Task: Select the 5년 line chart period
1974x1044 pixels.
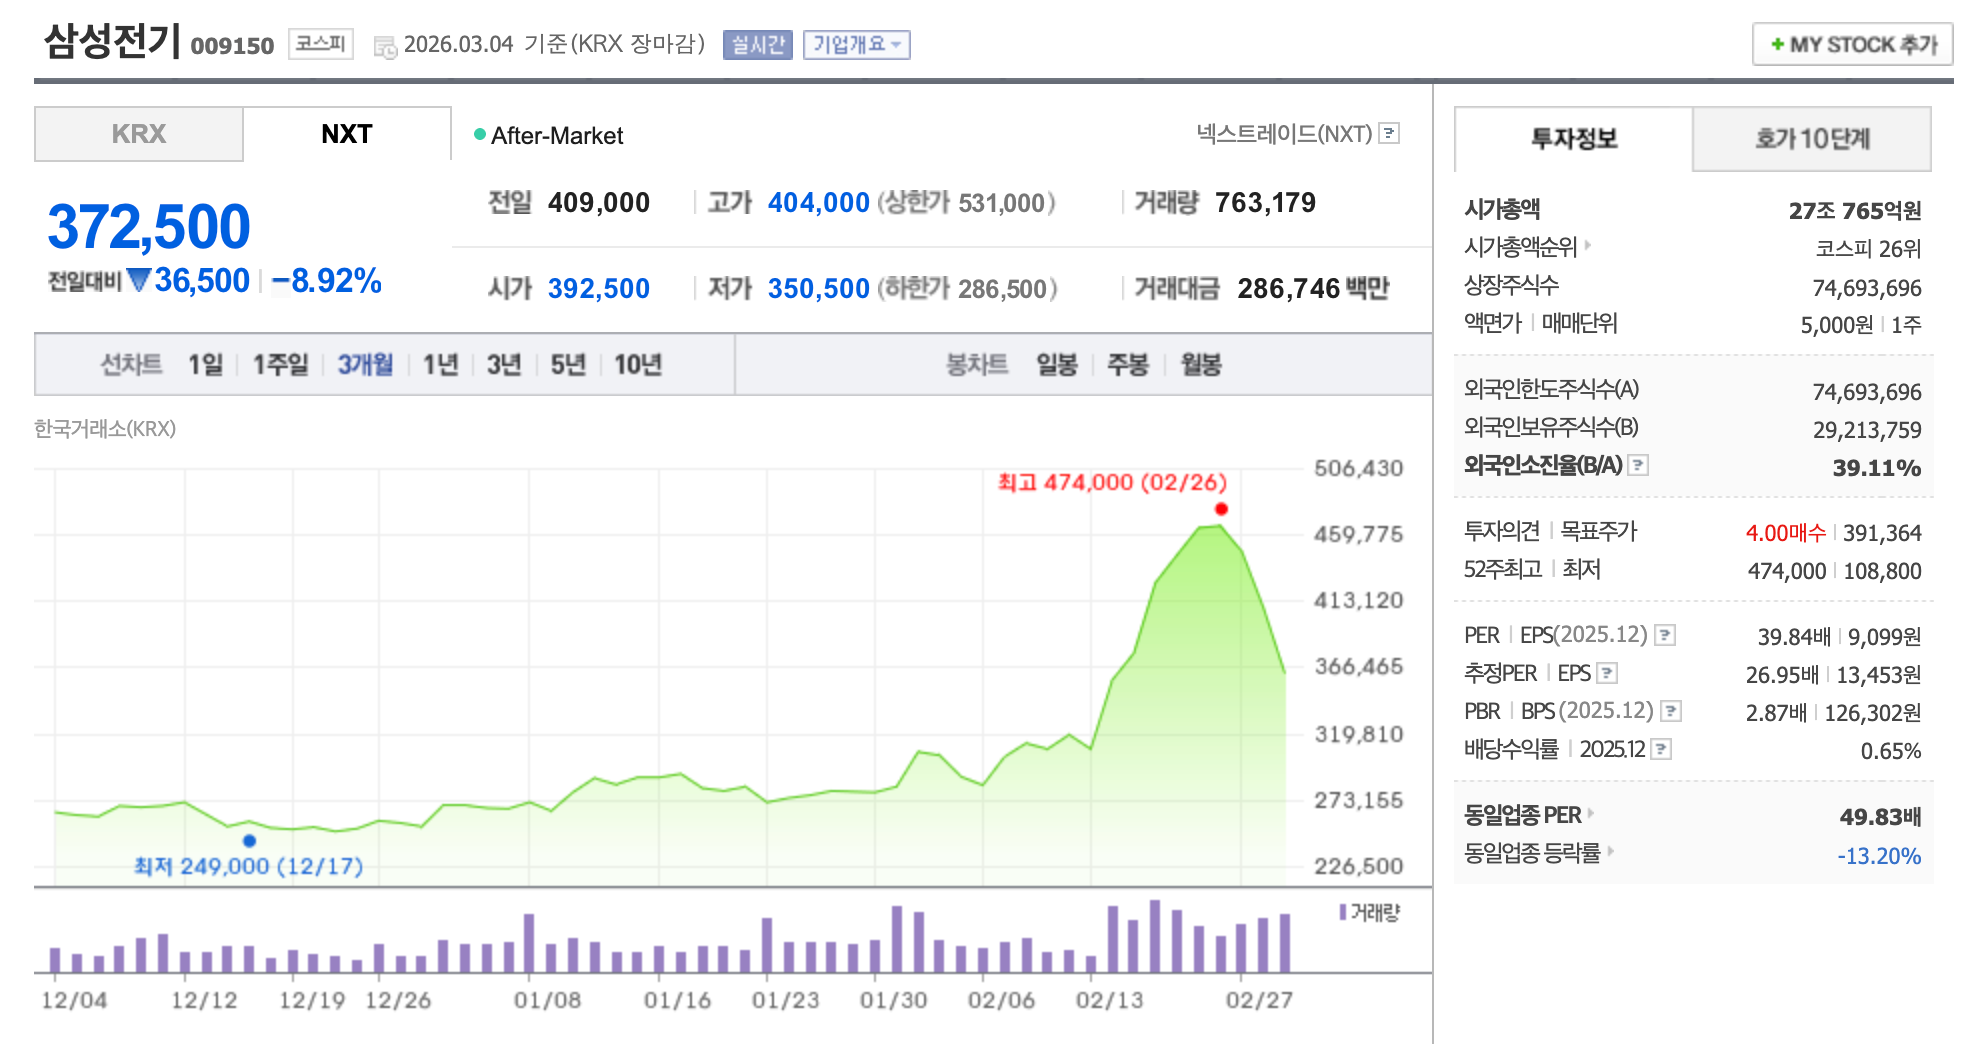Action: coord(568,365)
